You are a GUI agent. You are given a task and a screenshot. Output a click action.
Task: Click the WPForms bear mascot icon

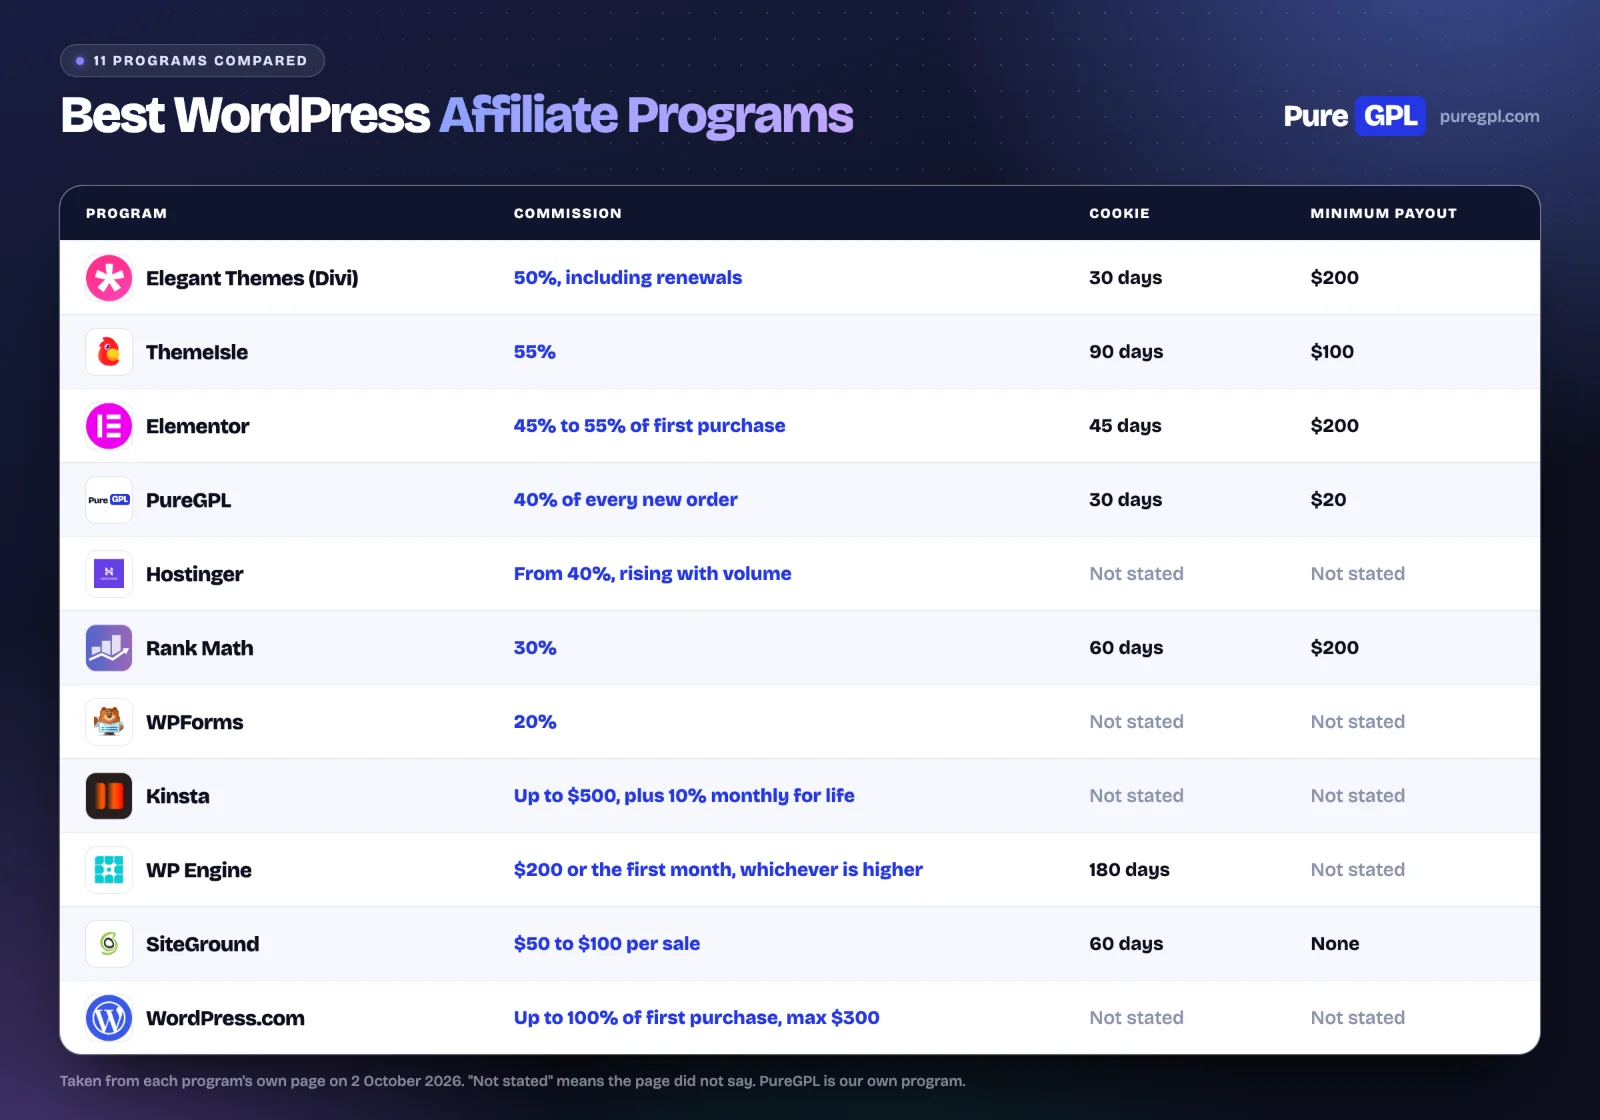point(109,722)
